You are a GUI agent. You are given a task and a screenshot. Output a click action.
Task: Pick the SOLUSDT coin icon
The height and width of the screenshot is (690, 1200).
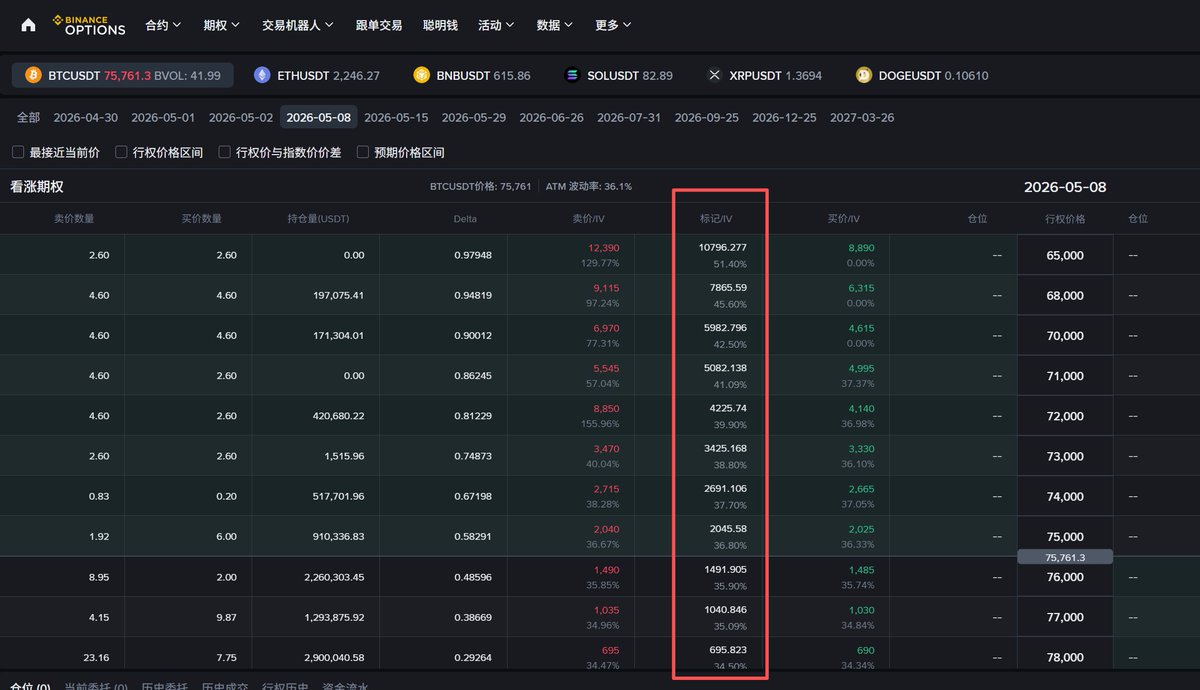[x=572, y=75]
